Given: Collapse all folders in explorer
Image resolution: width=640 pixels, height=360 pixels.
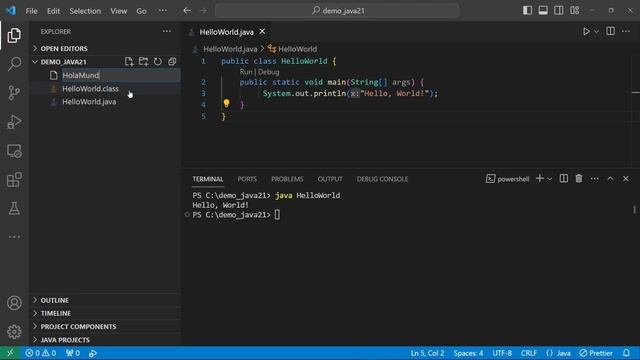Looking at the screenshot, I should coord(172,62).
